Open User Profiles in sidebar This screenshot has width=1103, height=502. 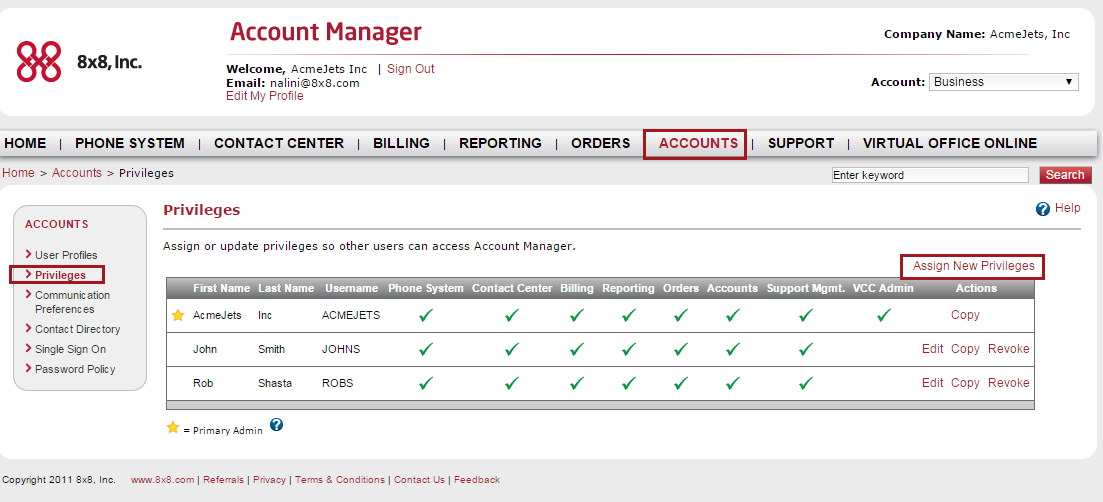click(66, 255)
